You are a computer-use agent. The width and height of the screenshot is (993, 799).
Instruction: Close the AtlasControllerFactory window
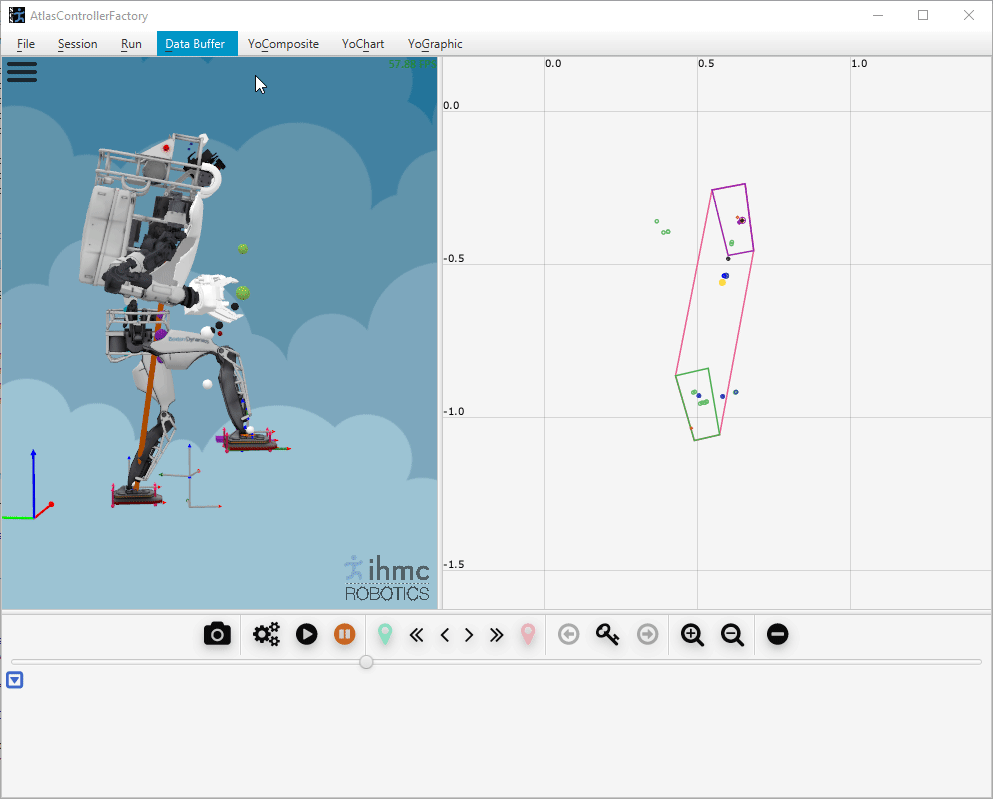pyautogui.click(x=968, y=15)
